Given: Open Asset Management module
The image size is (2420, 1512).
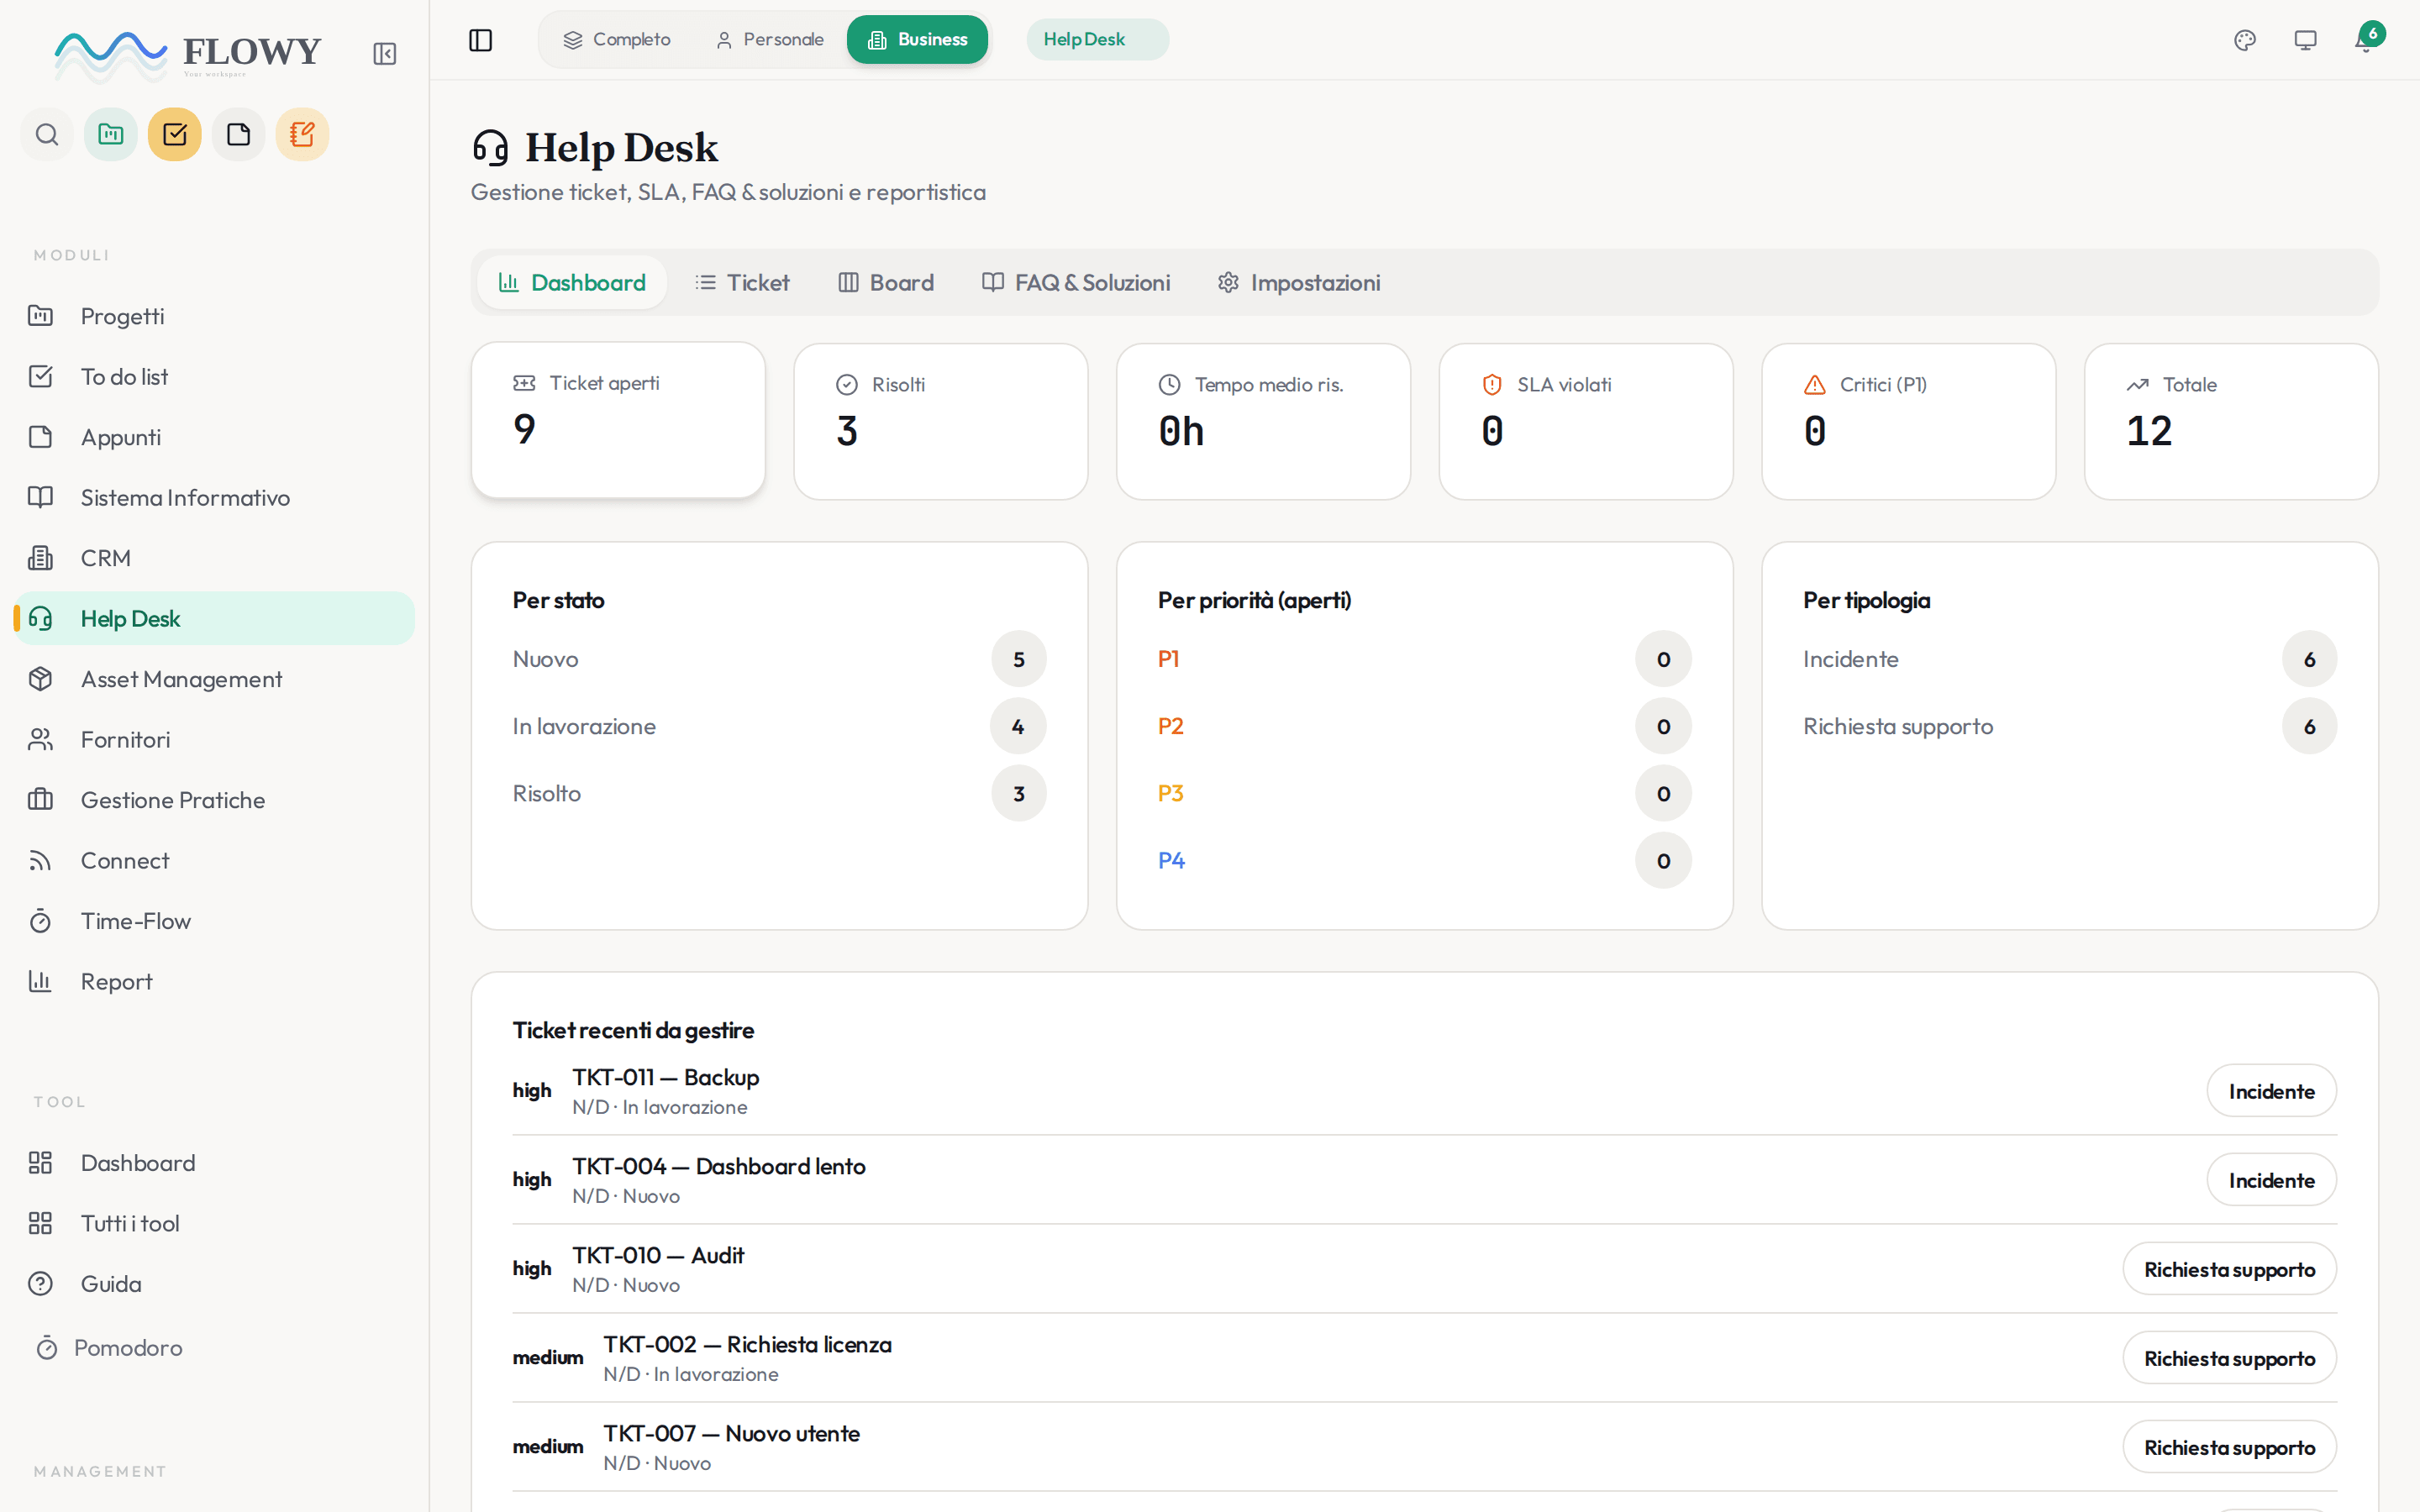Looking at the screenshot, I should [x=214, y=679].
